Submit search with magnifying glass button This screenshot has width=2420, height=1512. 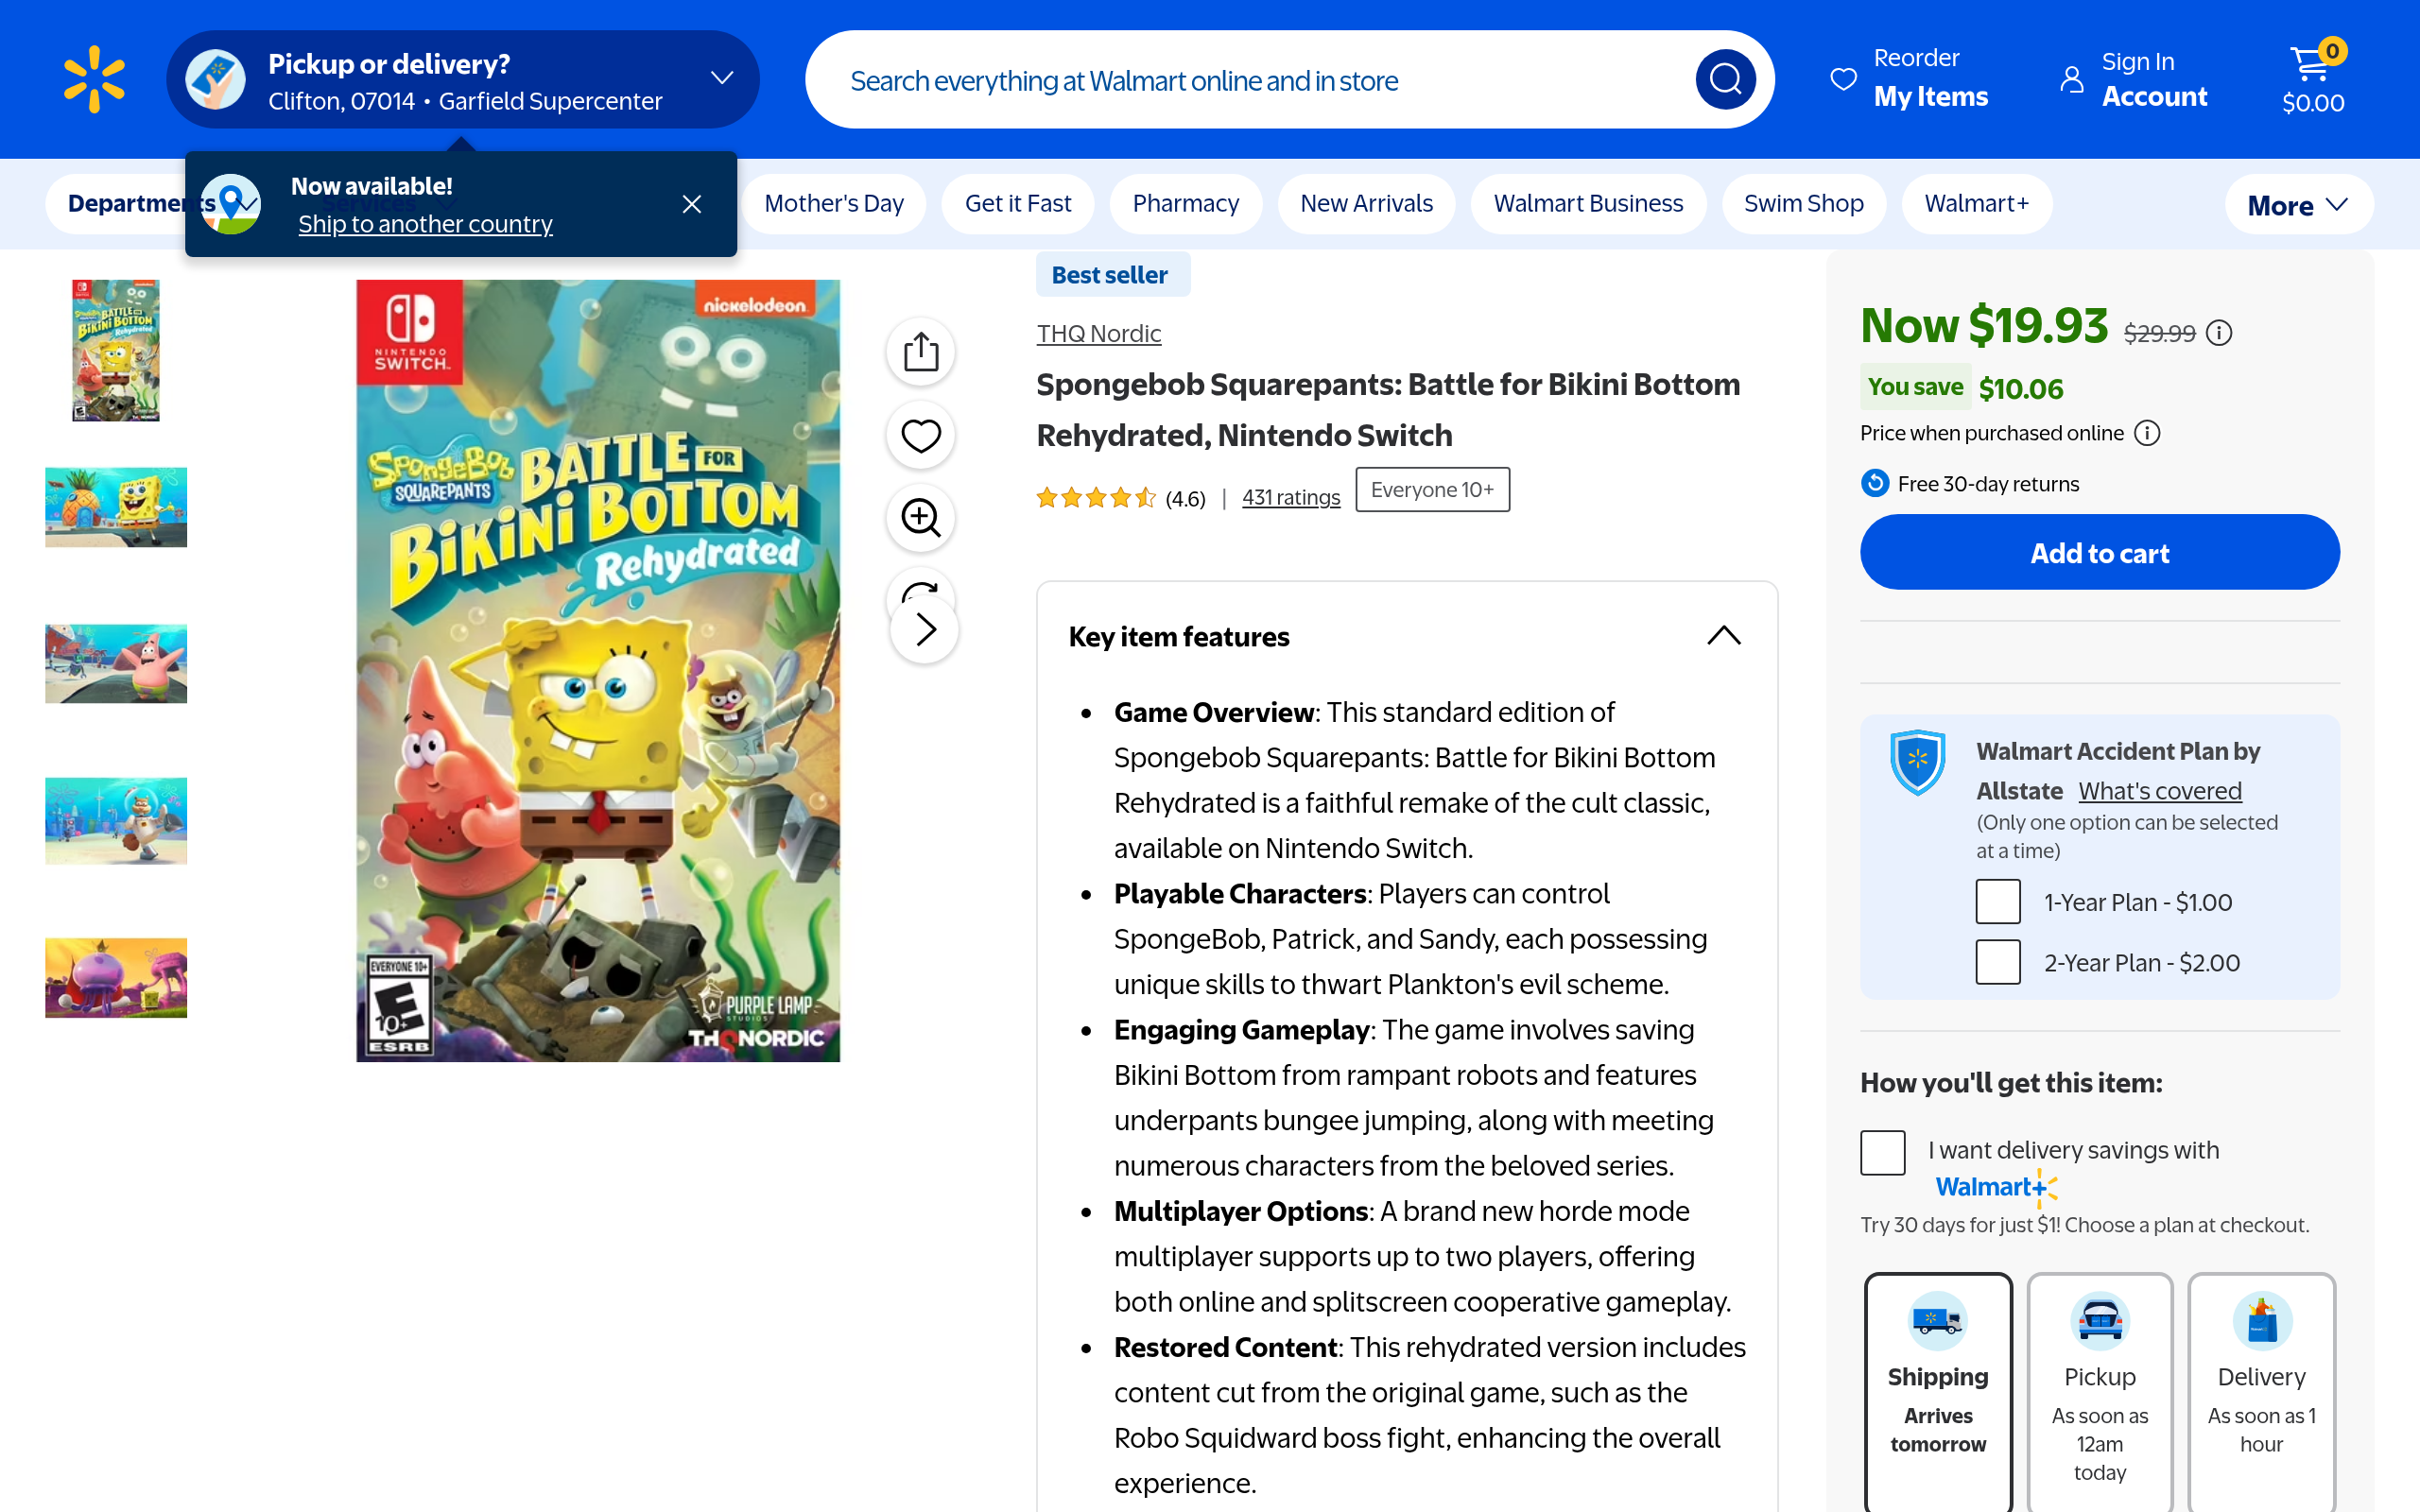[1725, 79]
